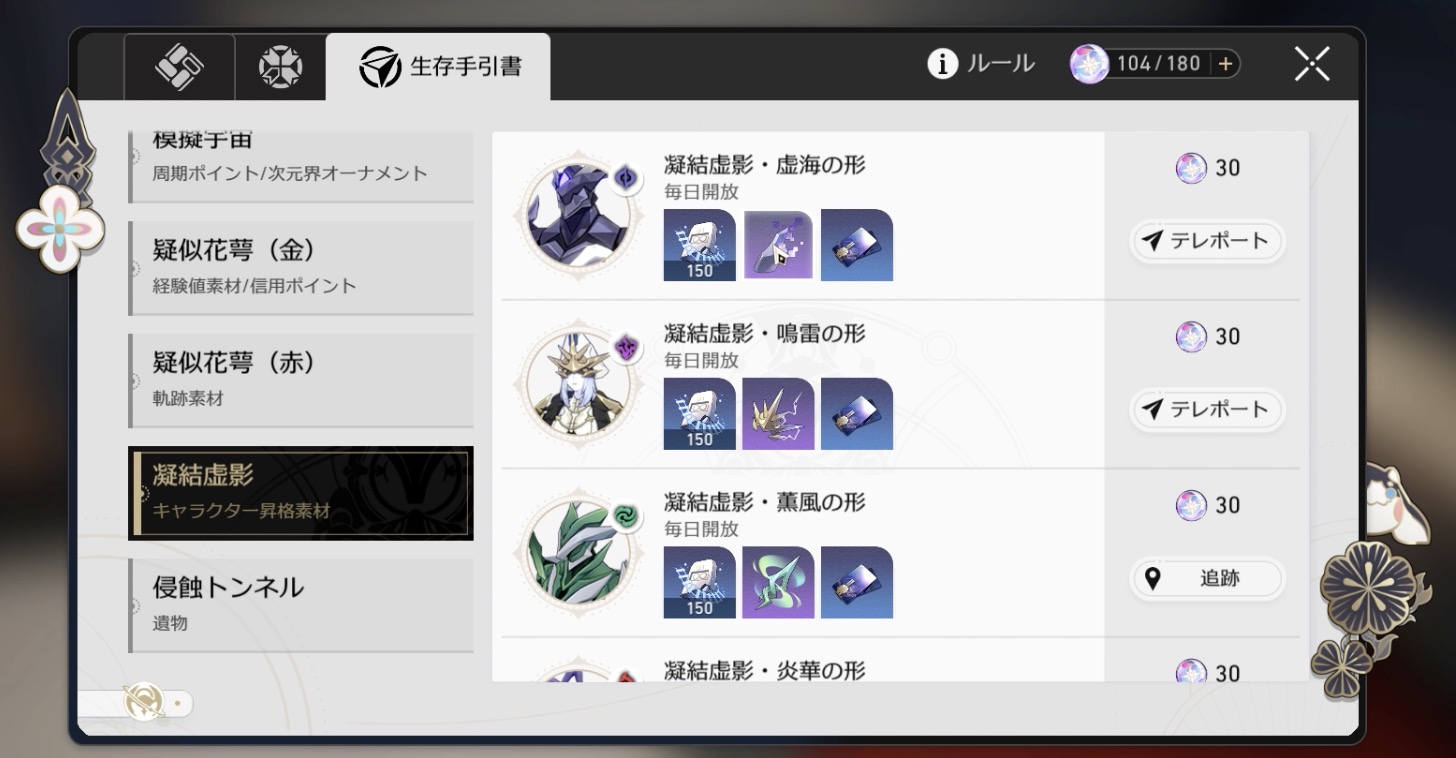Teleport to 鳴雷の形 stage

click(x=1207, y=409)
